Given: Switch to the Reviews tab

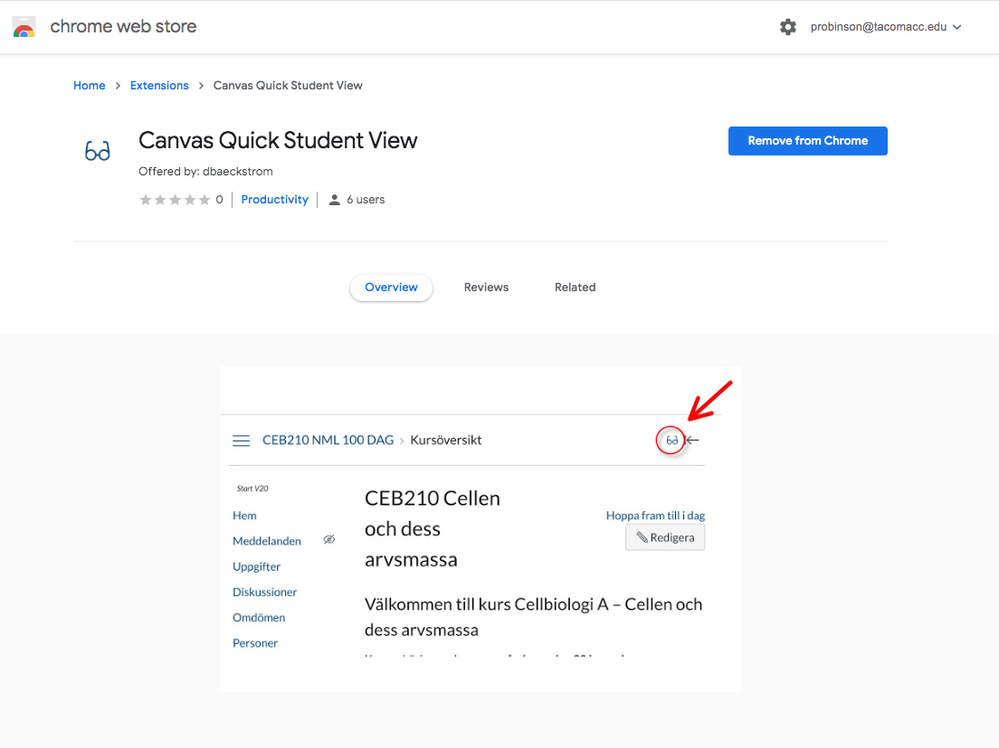Looking at the screenshot, I should [486, 287].
